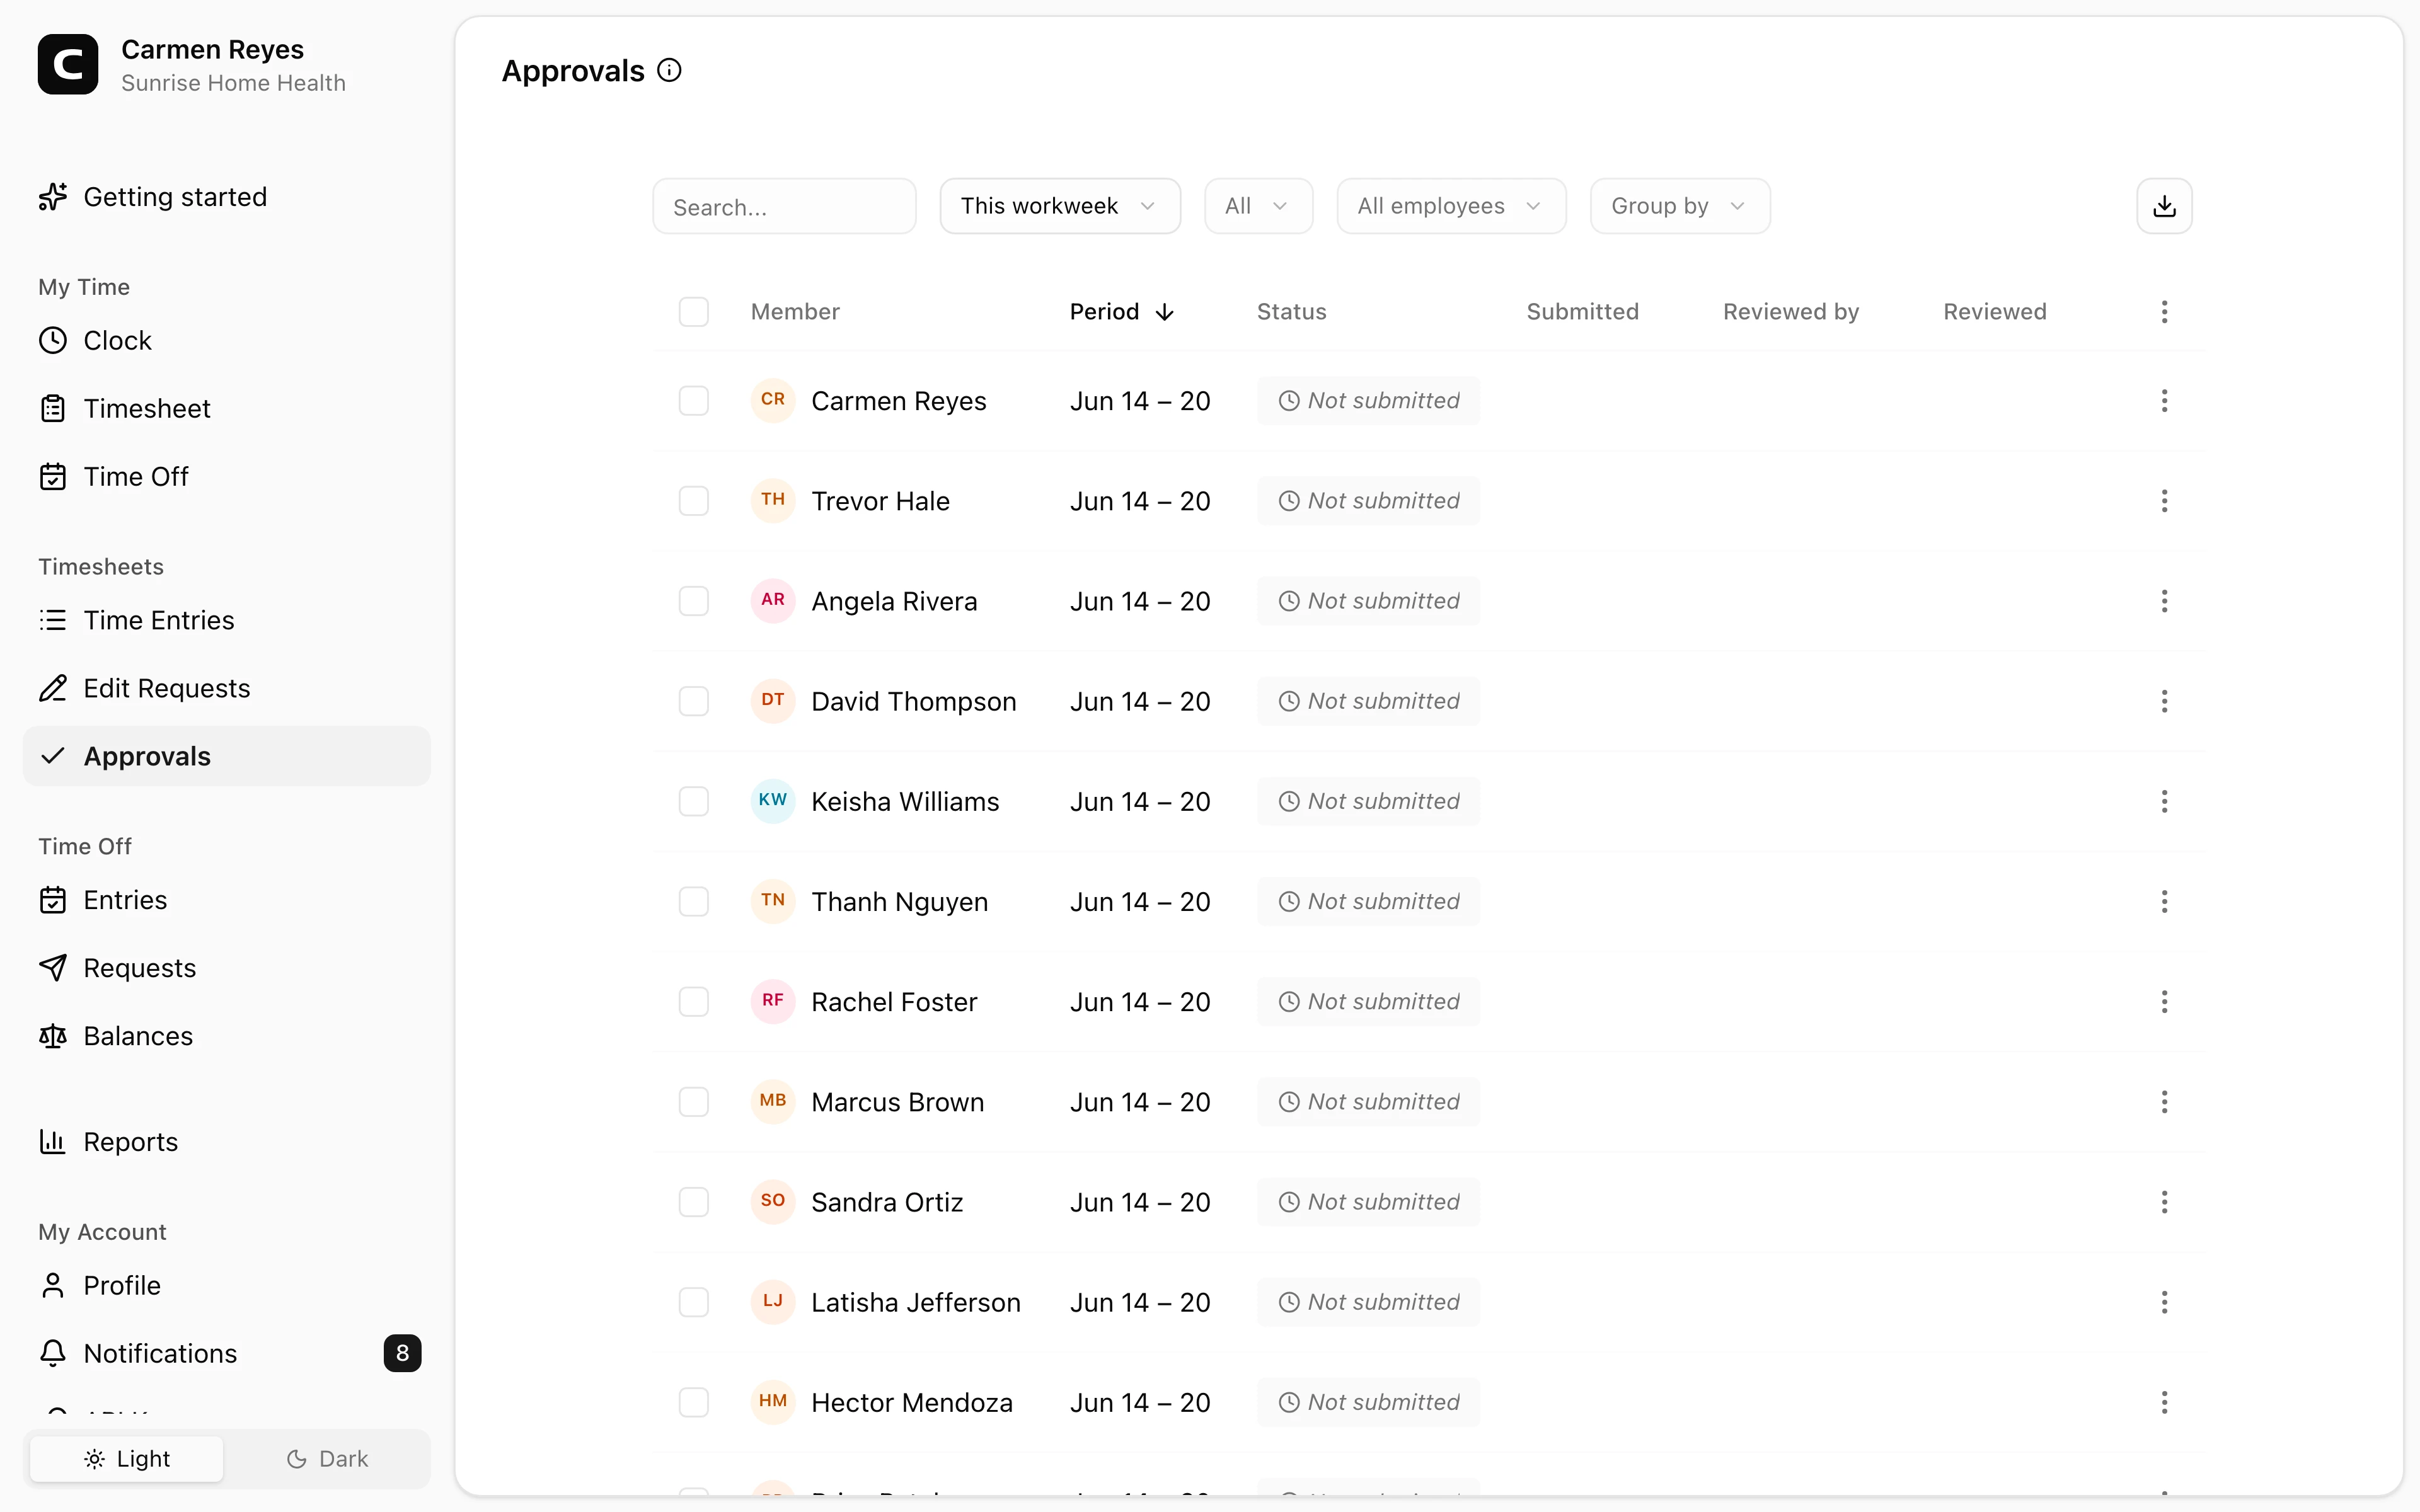Click the KW avatar for Keisha Williams

(773, 801)
